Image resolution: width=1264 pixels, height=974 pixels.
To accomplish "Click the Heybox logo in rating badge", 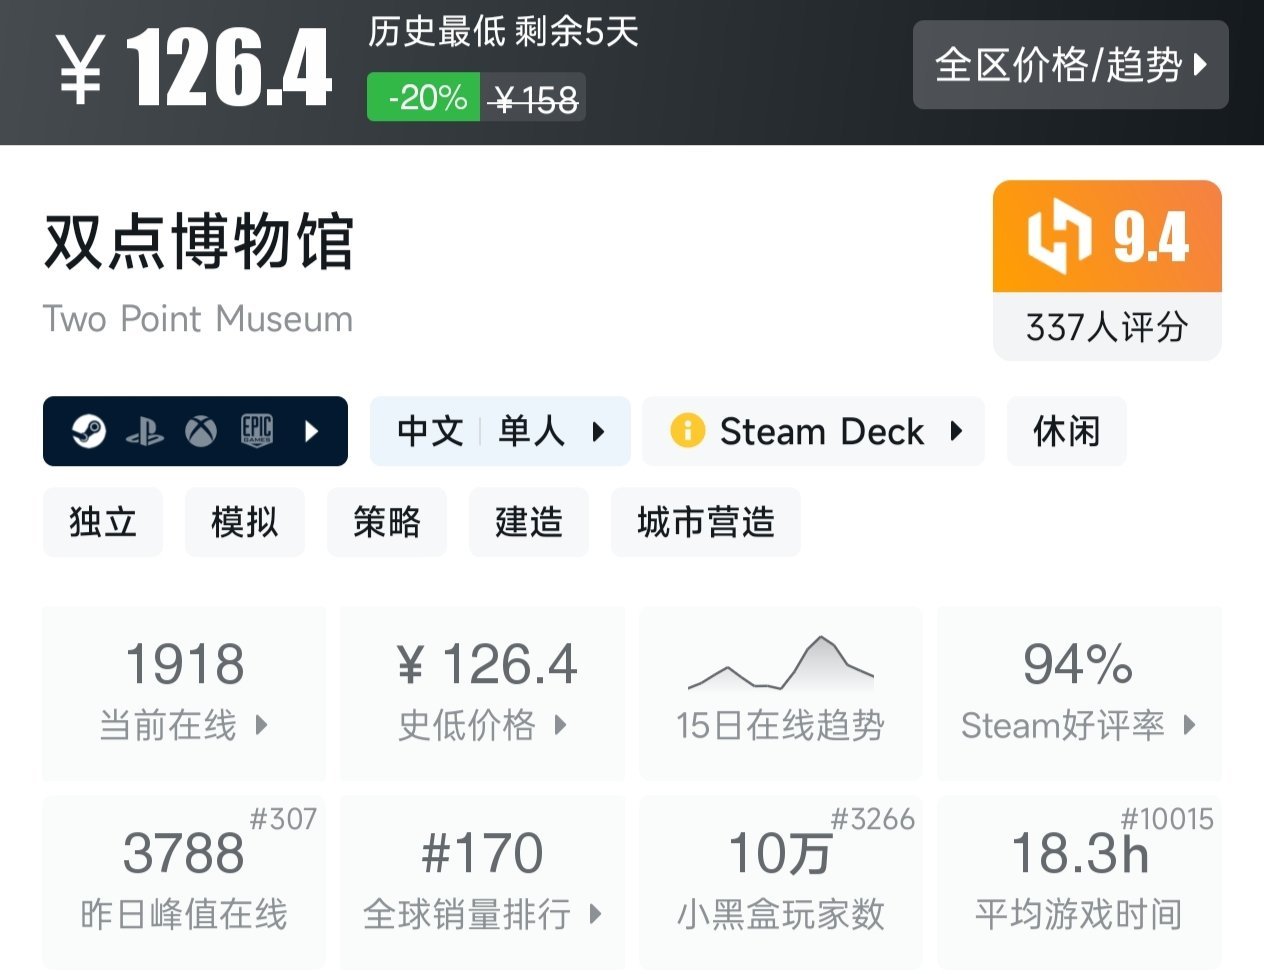I will 1059,237.
